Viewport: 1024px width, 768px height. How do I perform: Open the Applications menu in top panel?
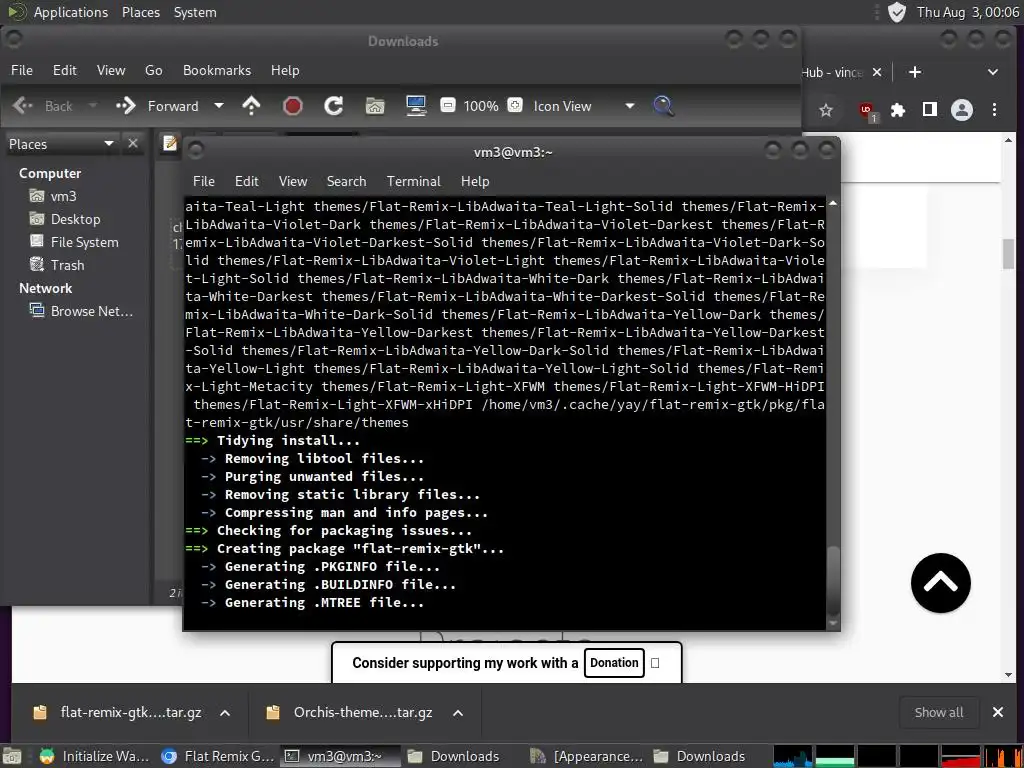click(71, 12)
